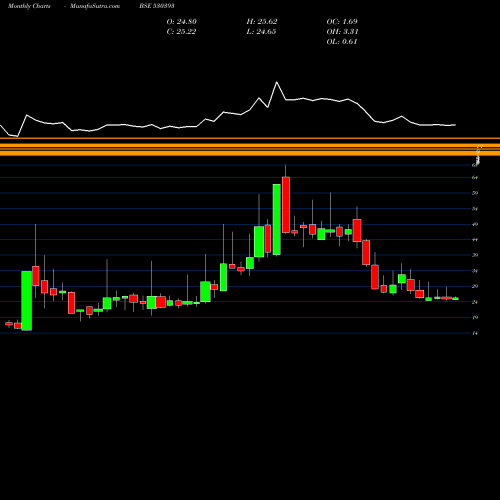Click the 'BSE 539393' ticker label
Viewport: 500px width, 500px height.
coord(157,6)
